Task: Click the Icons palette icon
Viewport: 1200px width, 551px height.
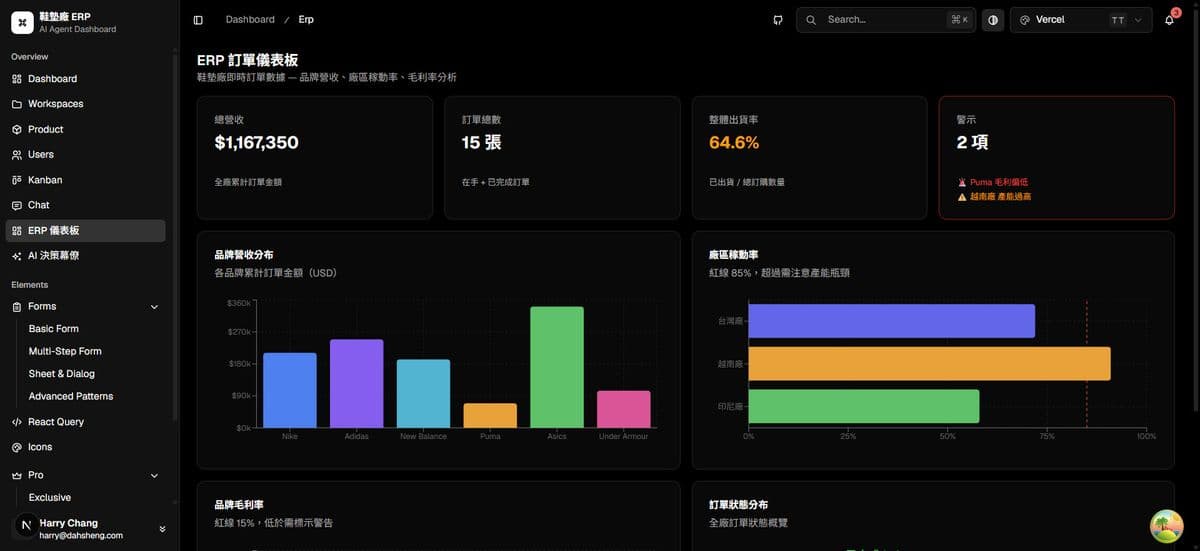Action: [17, 447]
